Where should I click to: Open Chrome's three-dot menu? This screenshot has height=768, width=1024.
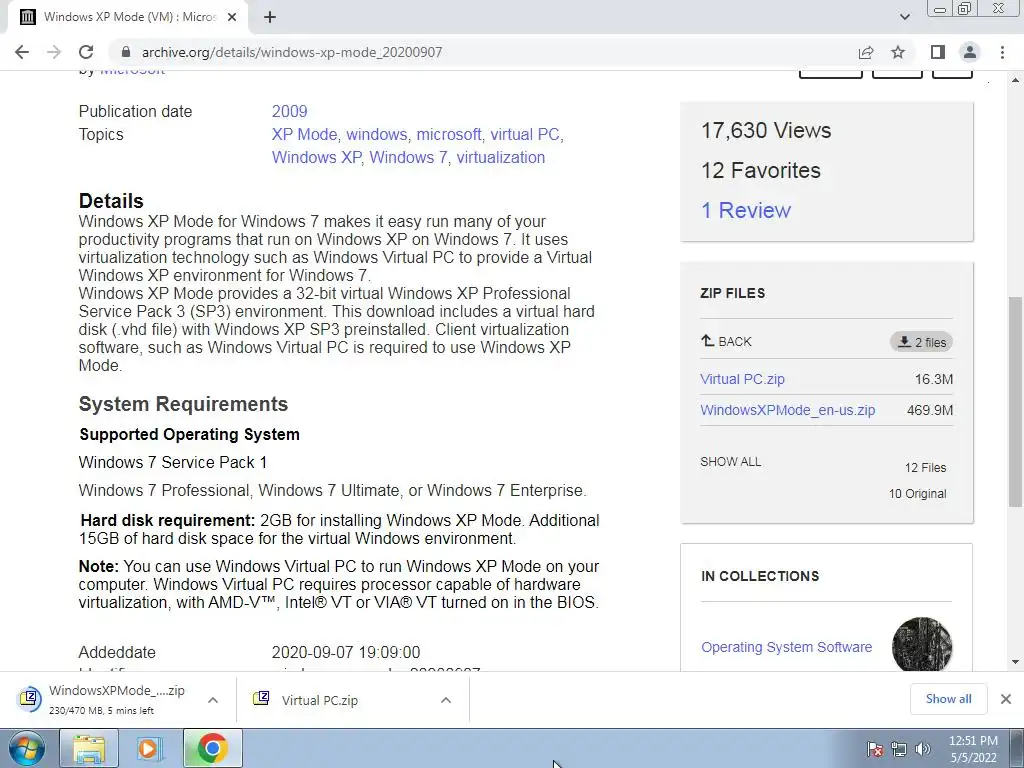1002,52
